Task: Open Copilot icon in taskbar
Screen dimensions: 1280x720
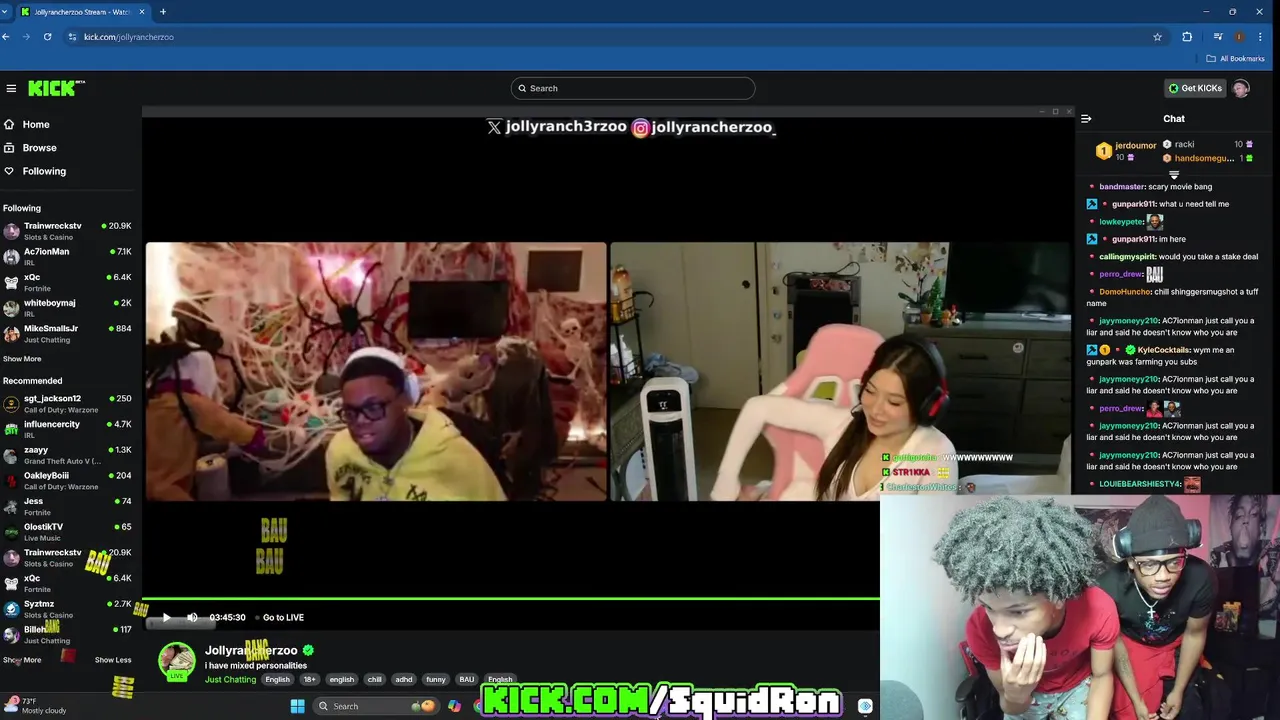Action: (x=455, y=706)
